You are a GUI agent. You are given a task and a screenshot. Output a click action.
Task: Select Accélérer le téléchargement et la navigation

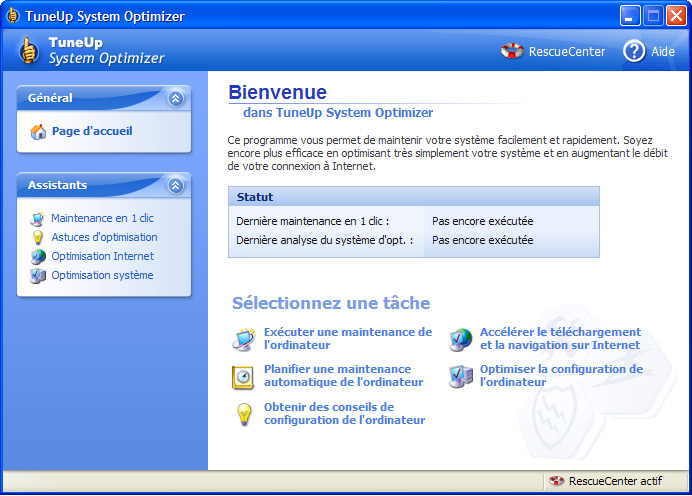(x=560, y=338)
